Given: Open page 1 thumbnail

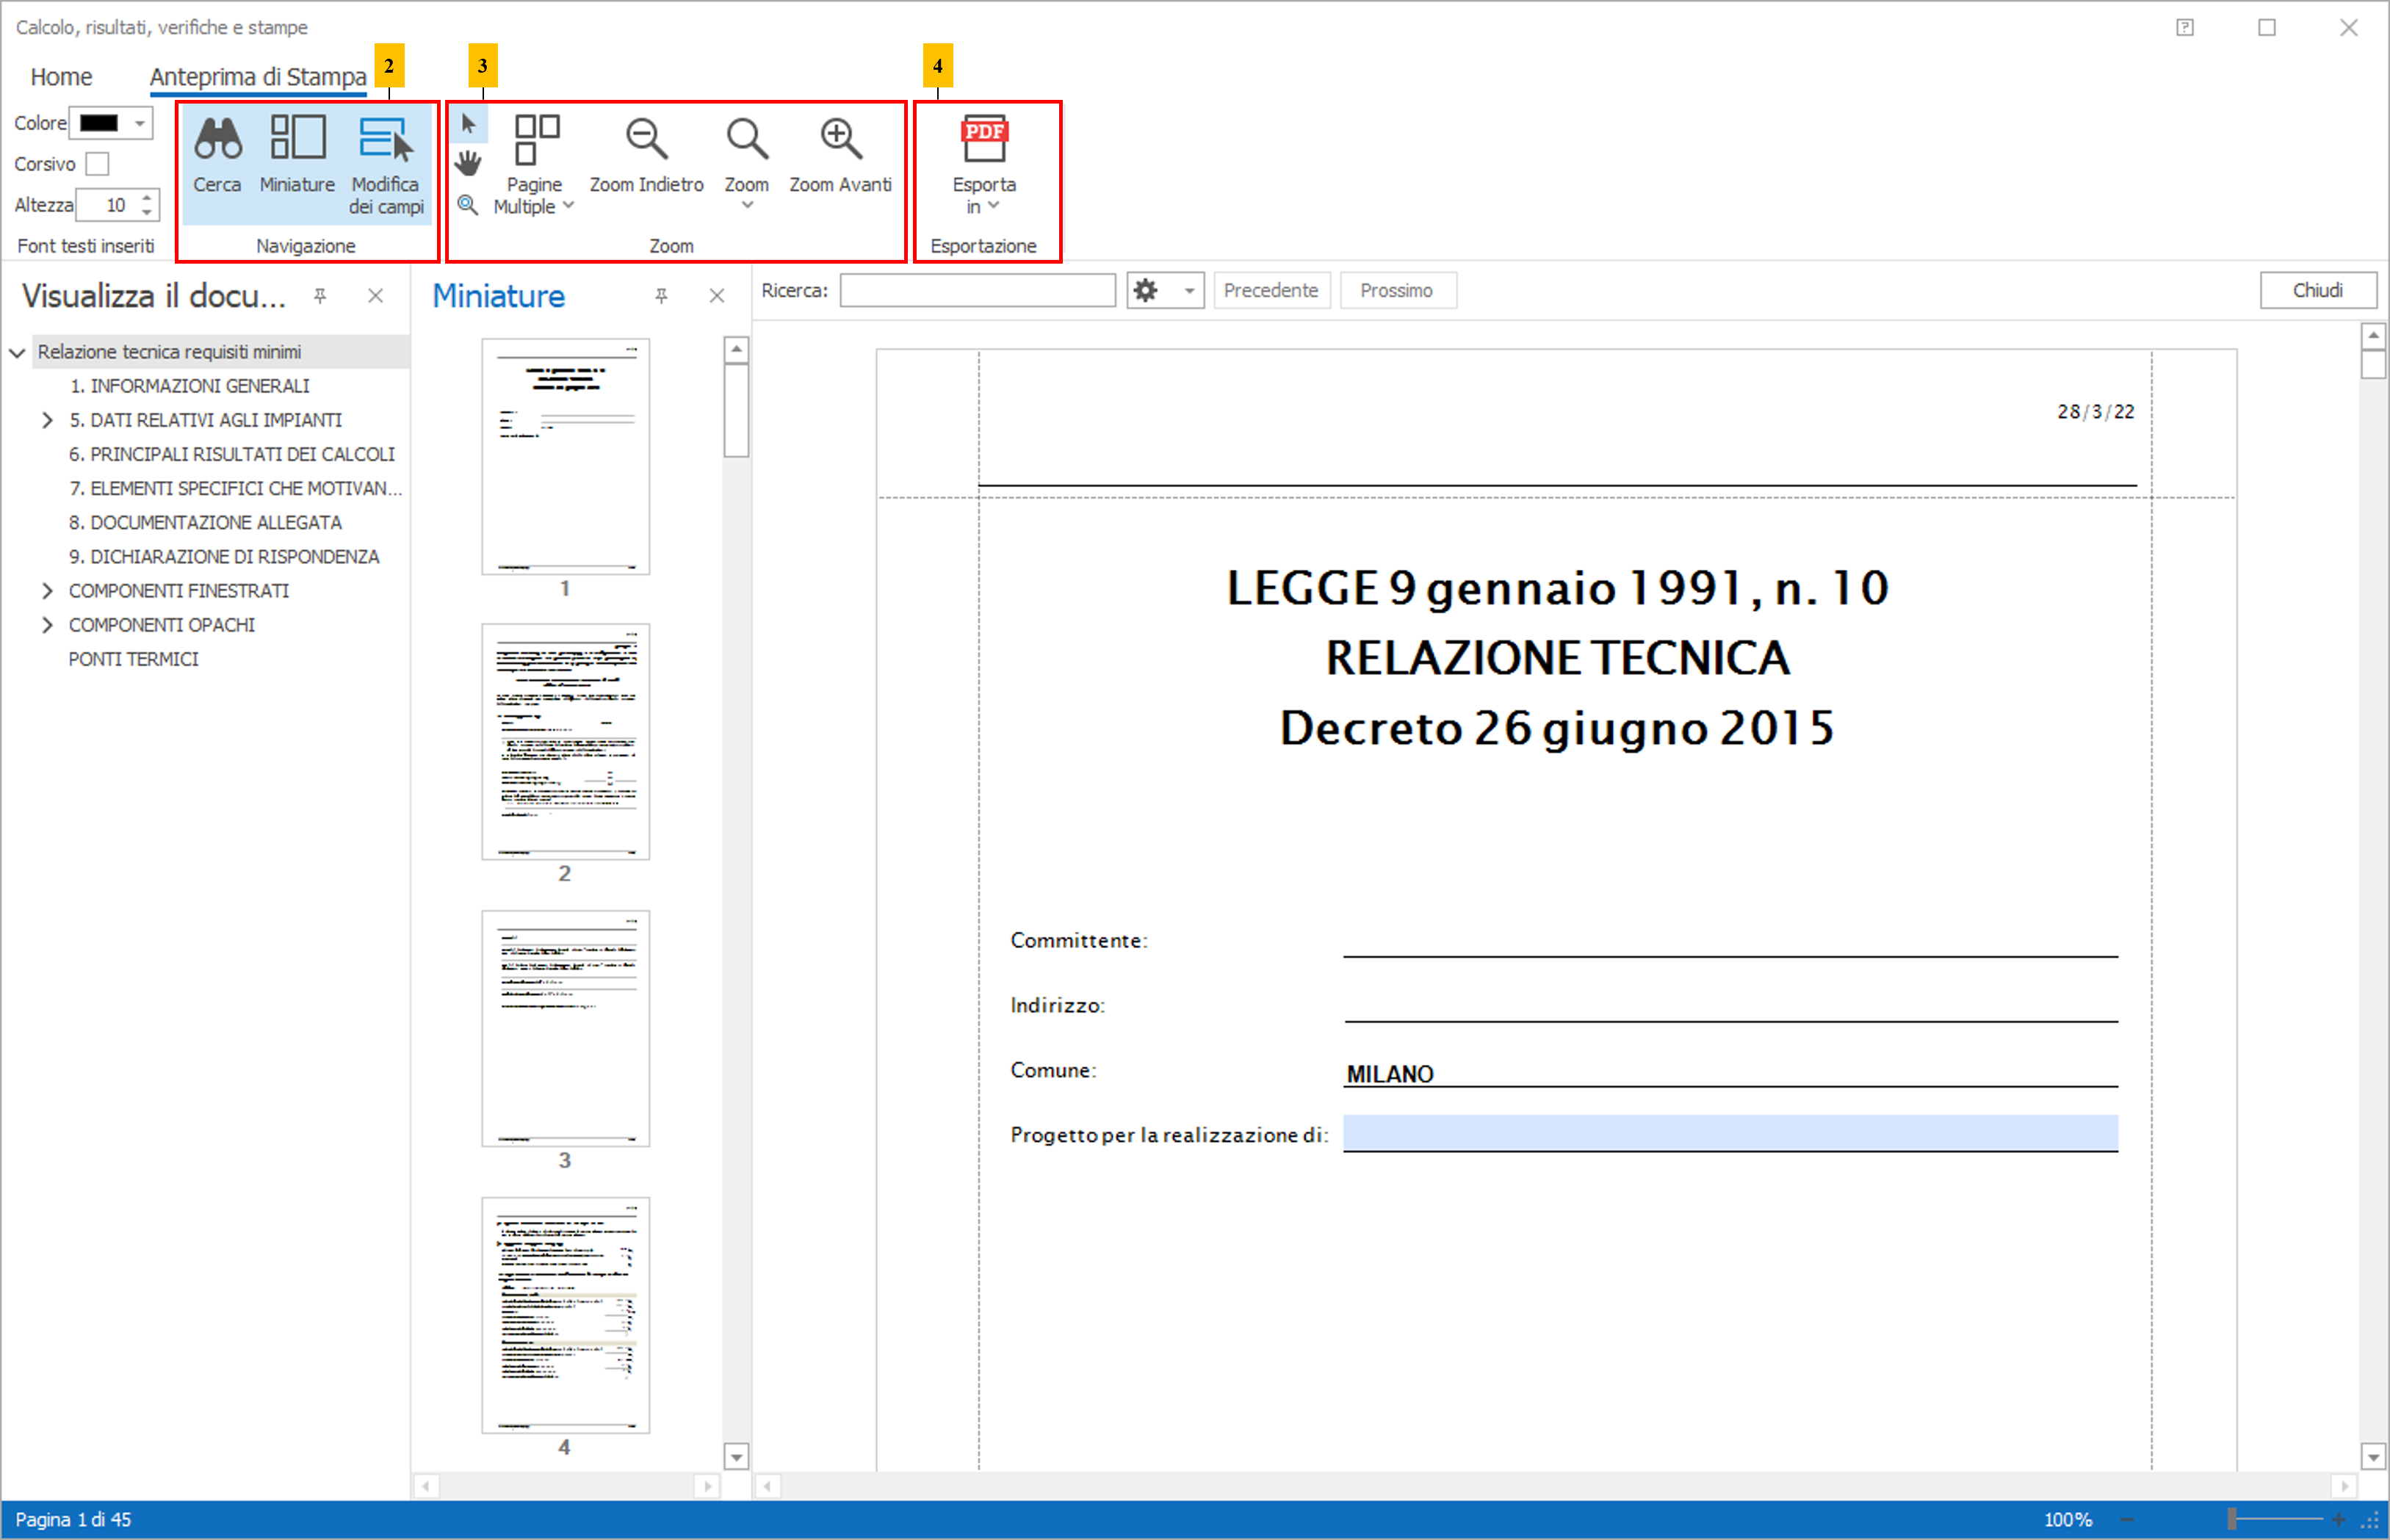Looking at the screenshot, I should click(x=565, y=457).
